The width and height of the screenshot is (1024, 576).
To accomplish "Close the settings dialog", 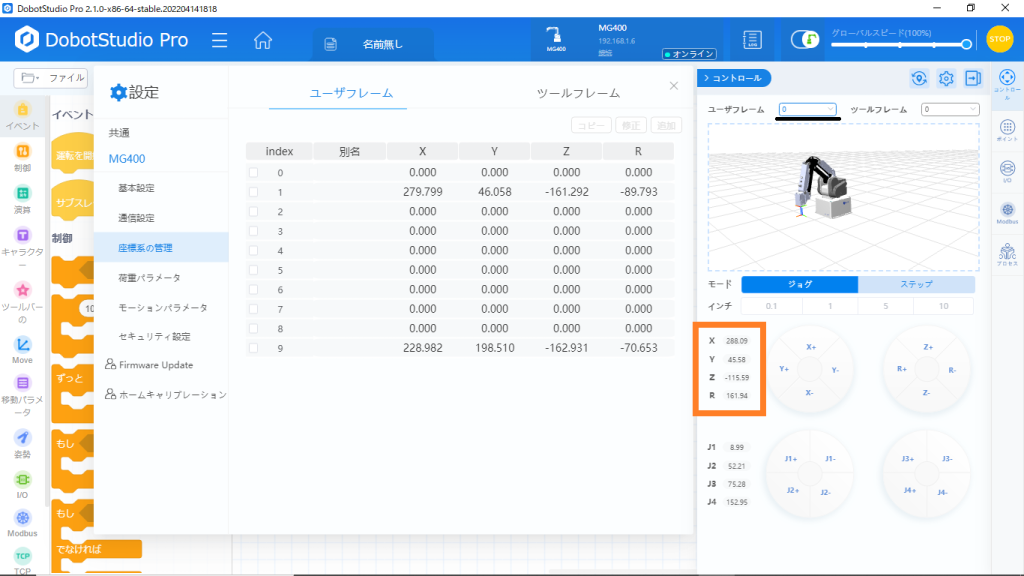I will coord(674,86).
